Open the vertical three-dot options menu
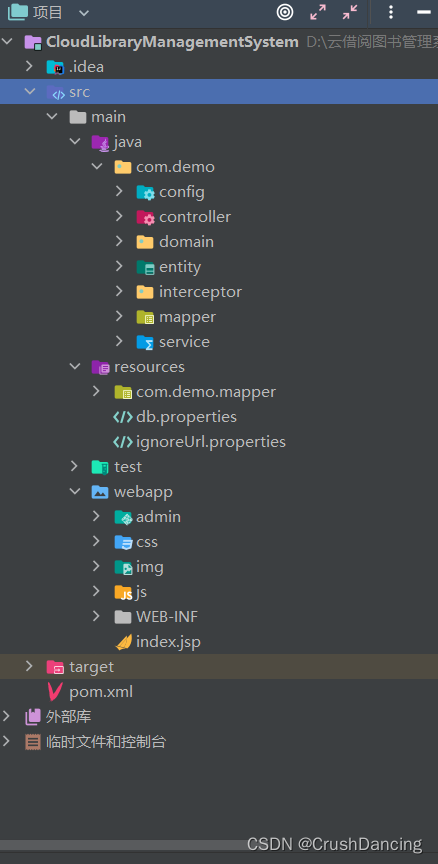 tap(391, 12)
